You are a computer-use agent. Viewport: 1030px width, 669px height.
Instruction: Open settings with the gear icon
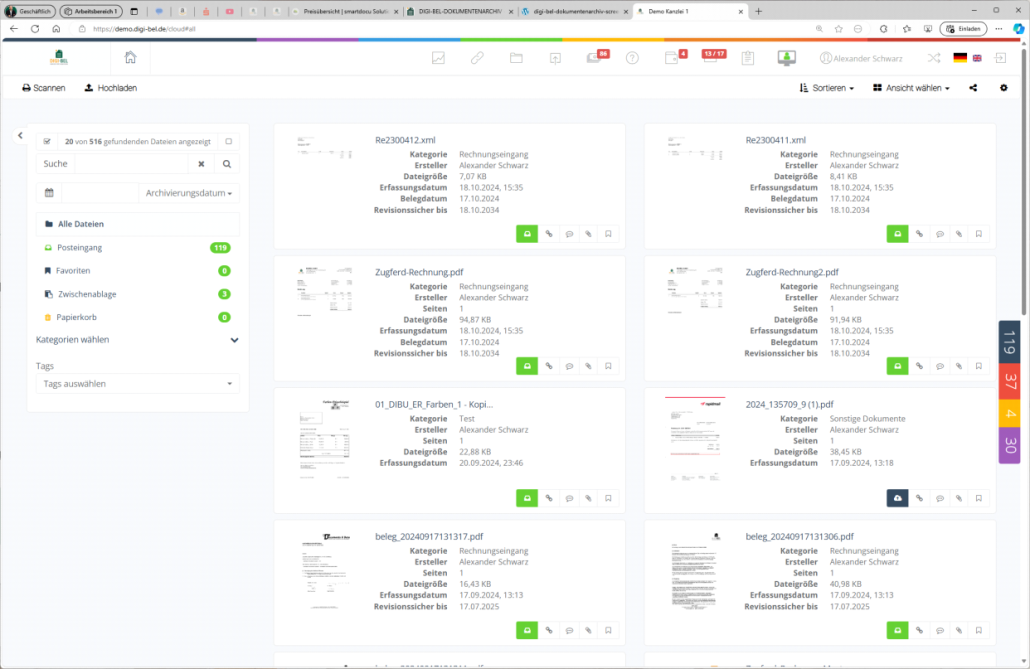(1004, 88)
